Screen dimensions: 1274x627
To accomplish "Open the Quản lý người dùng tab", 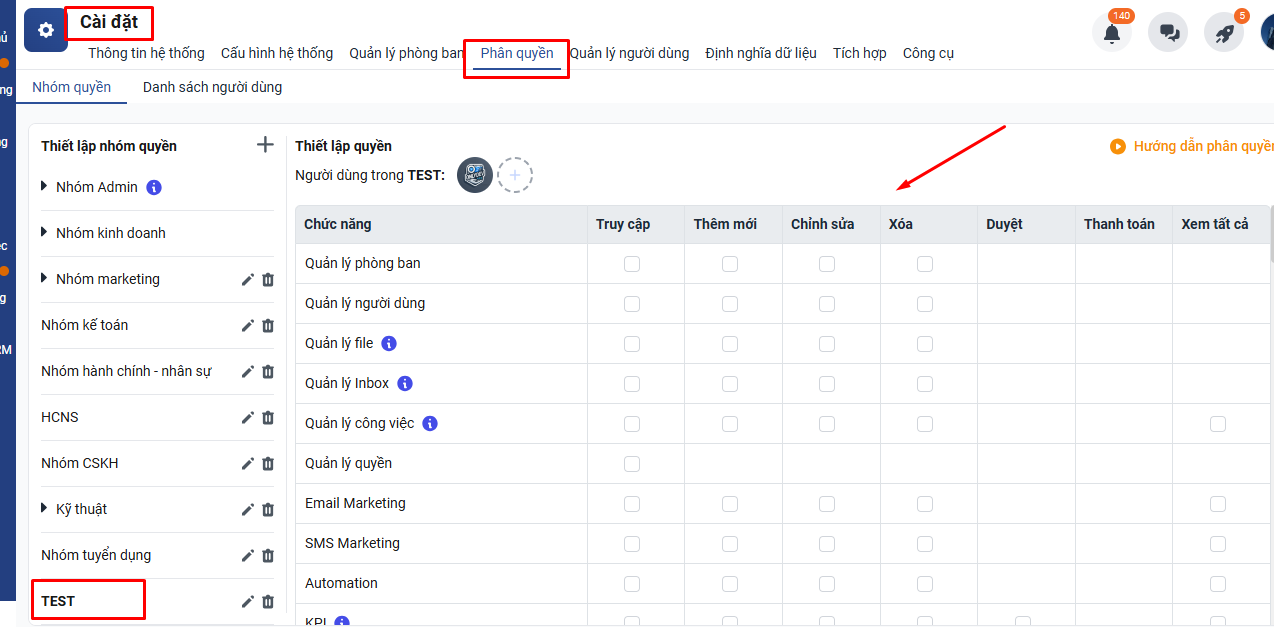I will [x=629, y=53].
